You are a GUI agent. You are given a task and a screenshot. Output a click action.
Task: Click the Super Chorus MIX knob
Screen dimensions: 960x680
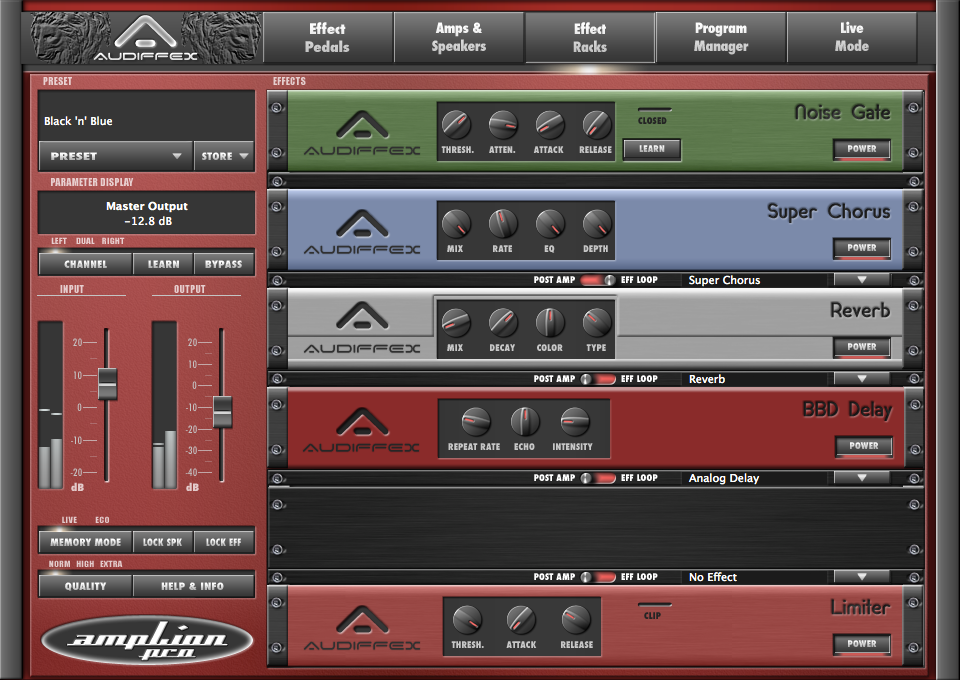tap(456, 224)
